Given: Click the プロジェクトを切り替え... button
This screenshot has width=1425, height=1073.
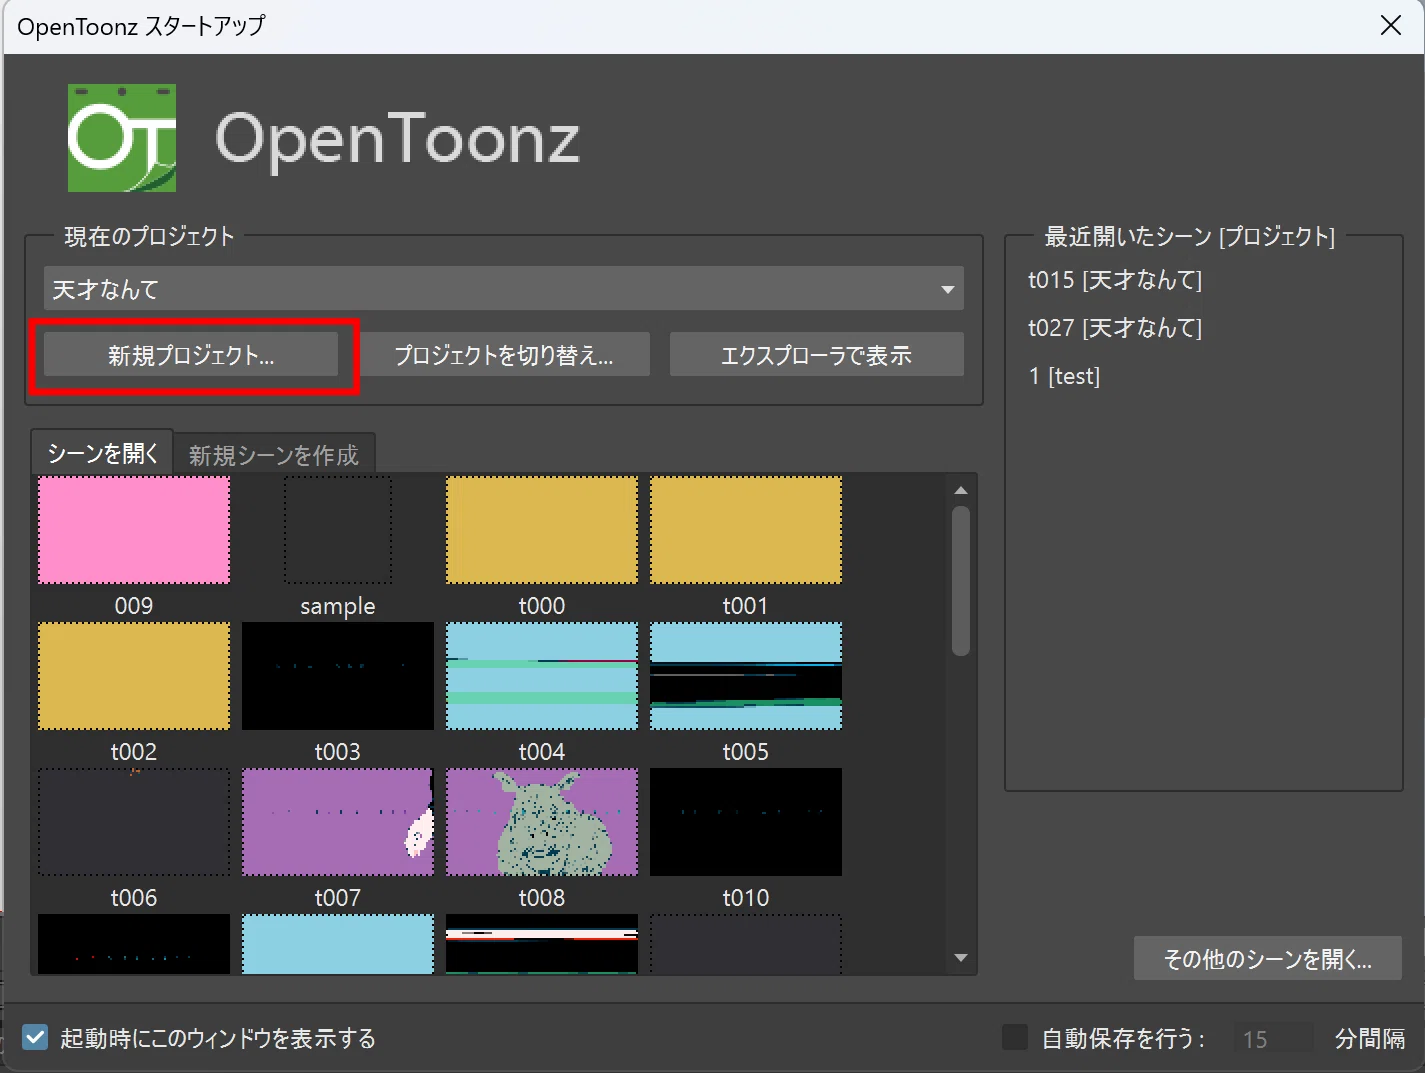Looking at the screenshot, I should tap(504, 355).
